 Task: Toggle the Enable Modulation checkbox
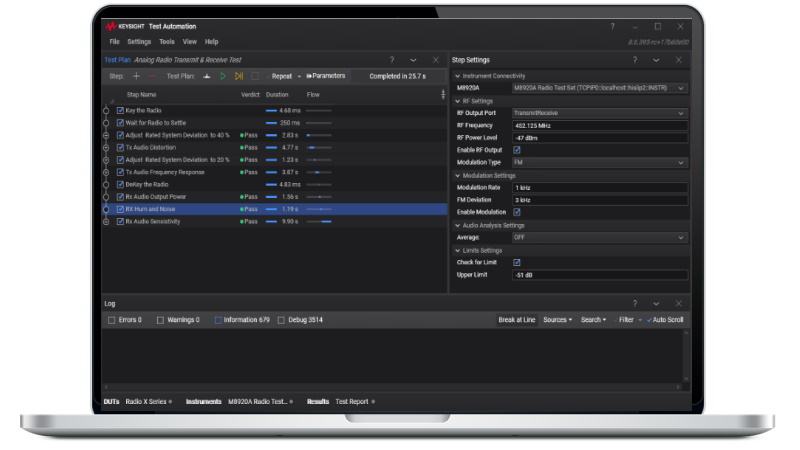pyautogui.click(x=517, y=212)
